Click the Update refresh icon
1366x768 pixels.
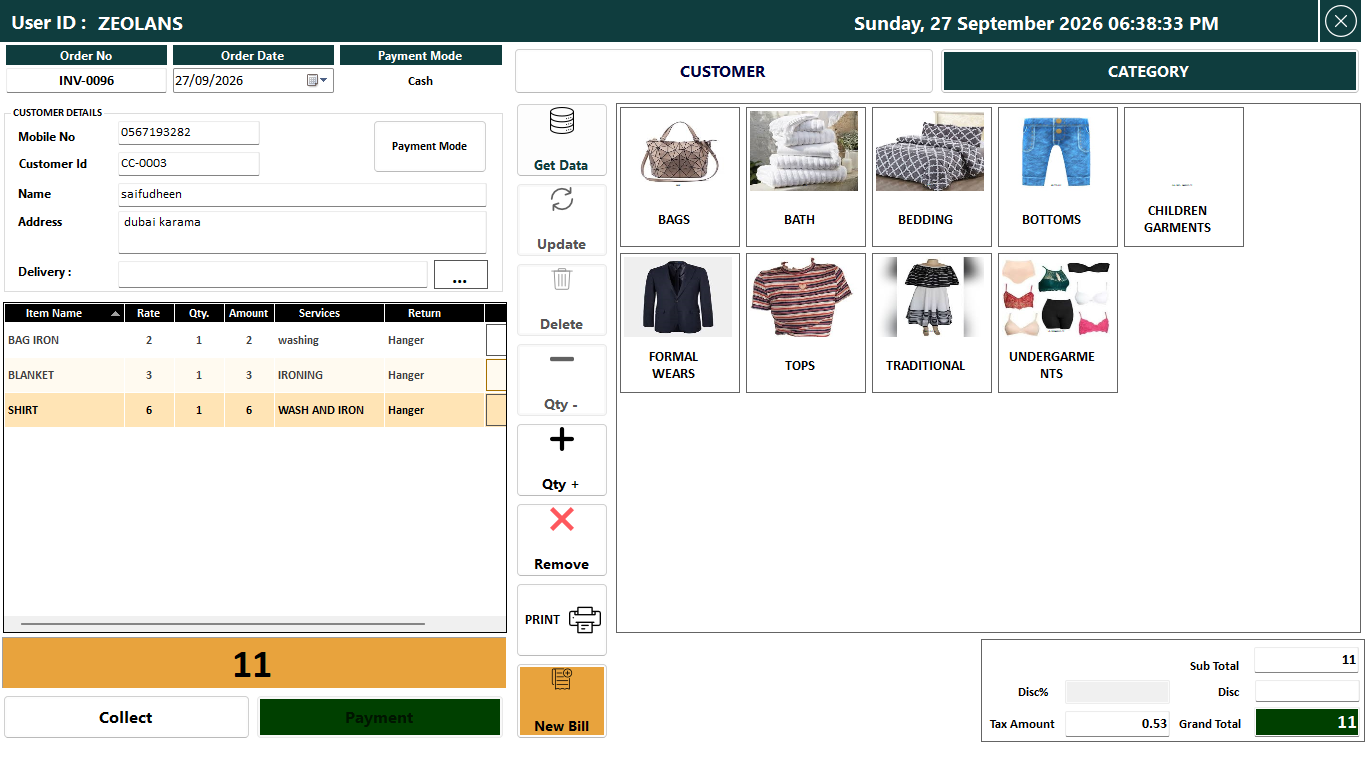tap(562, 200)
